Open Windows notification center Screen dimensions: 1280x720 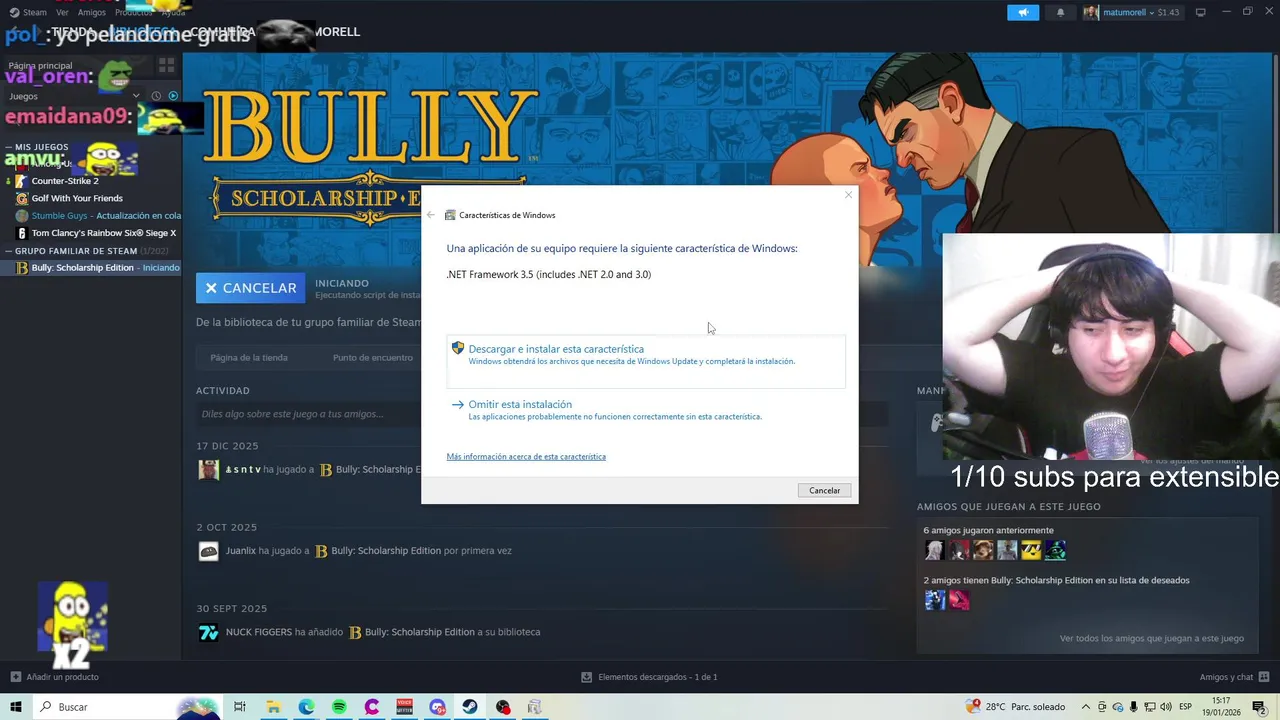coord(1259,707)
